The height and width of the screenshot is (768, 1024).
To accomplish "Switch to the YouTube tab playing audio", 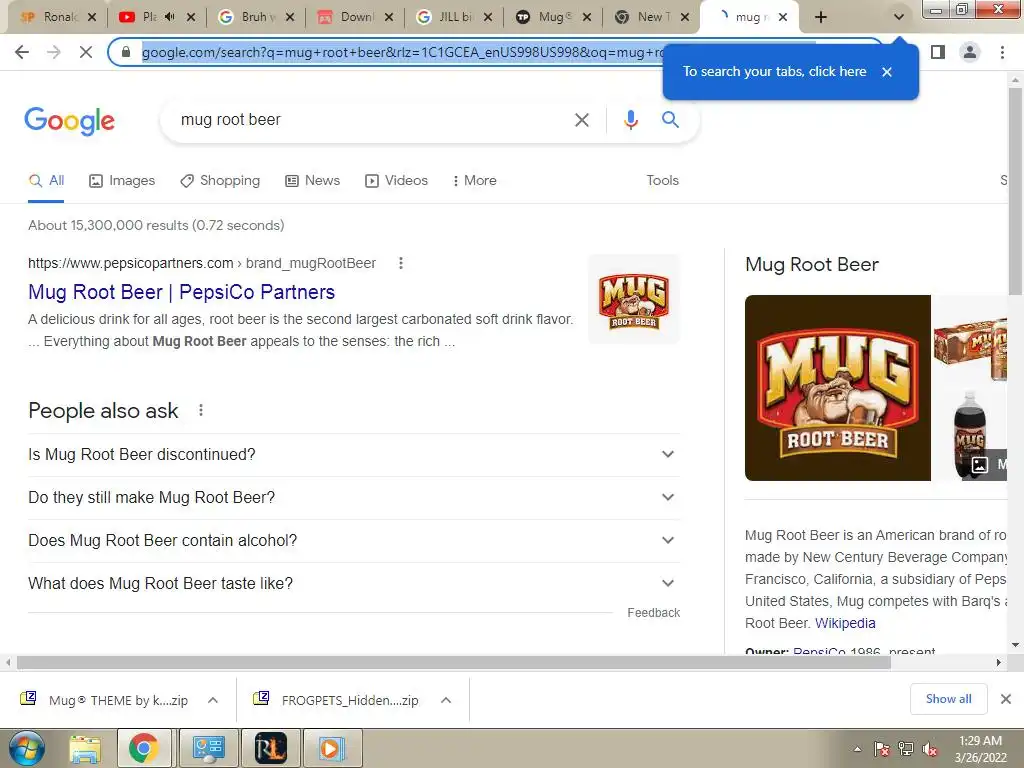I will [156, 17].
